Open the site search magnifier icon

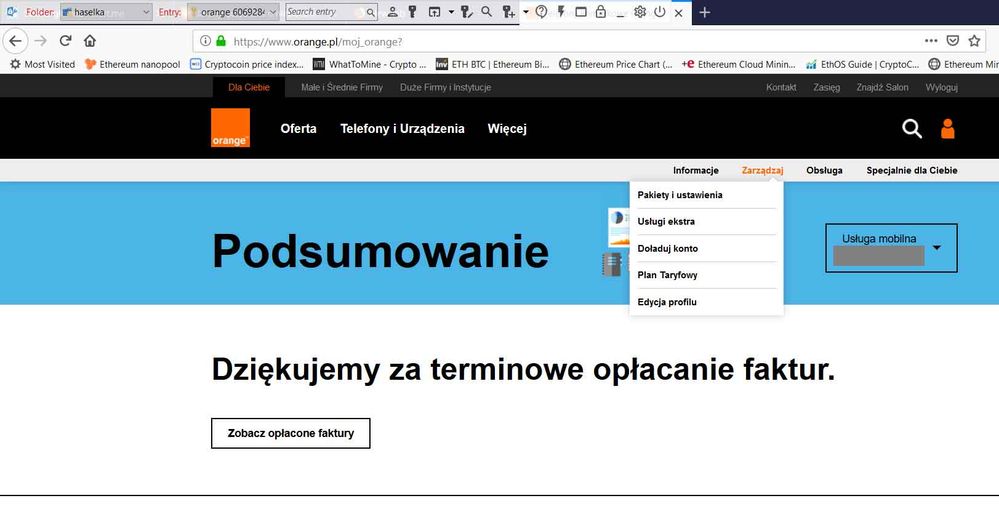pyautogui.click(x=911, y=128)
